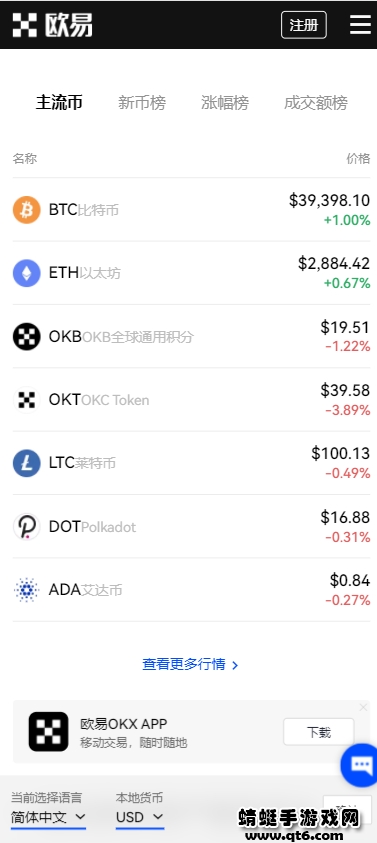The height and width of the screenshot is (843, 377).
Task: Open the 查看更多行情 link
Action: [x=190, y=665]
